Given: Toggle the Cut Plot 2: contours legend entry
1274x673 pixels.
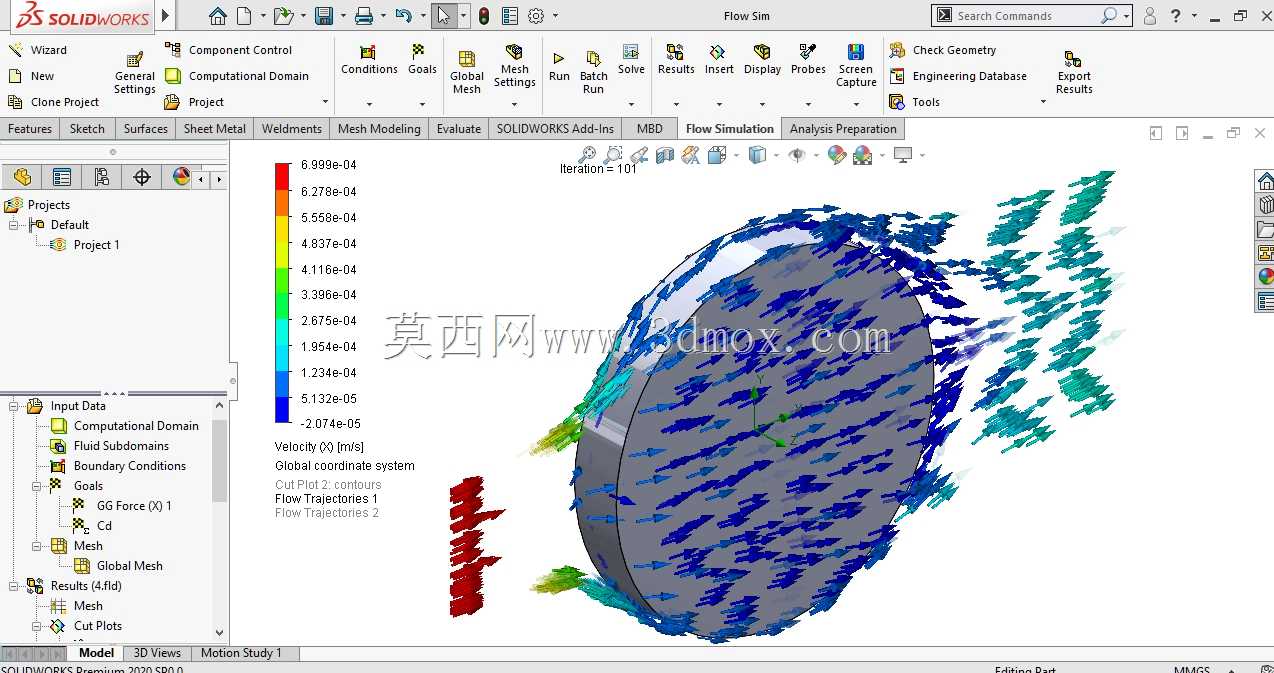Looking at the screenshot, I should tap(328, 485).
